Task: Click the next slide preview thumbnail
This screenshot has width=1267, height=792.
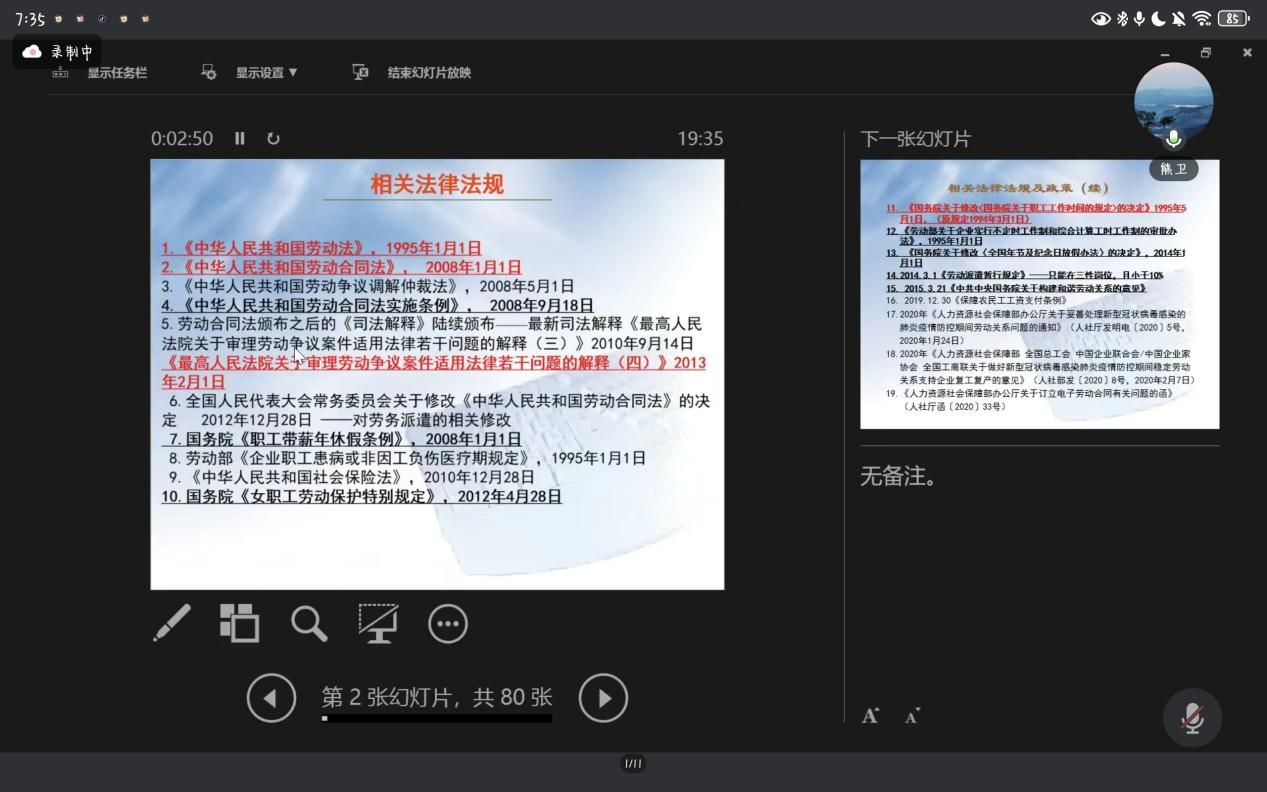Action: click(x=1039, y=294)
